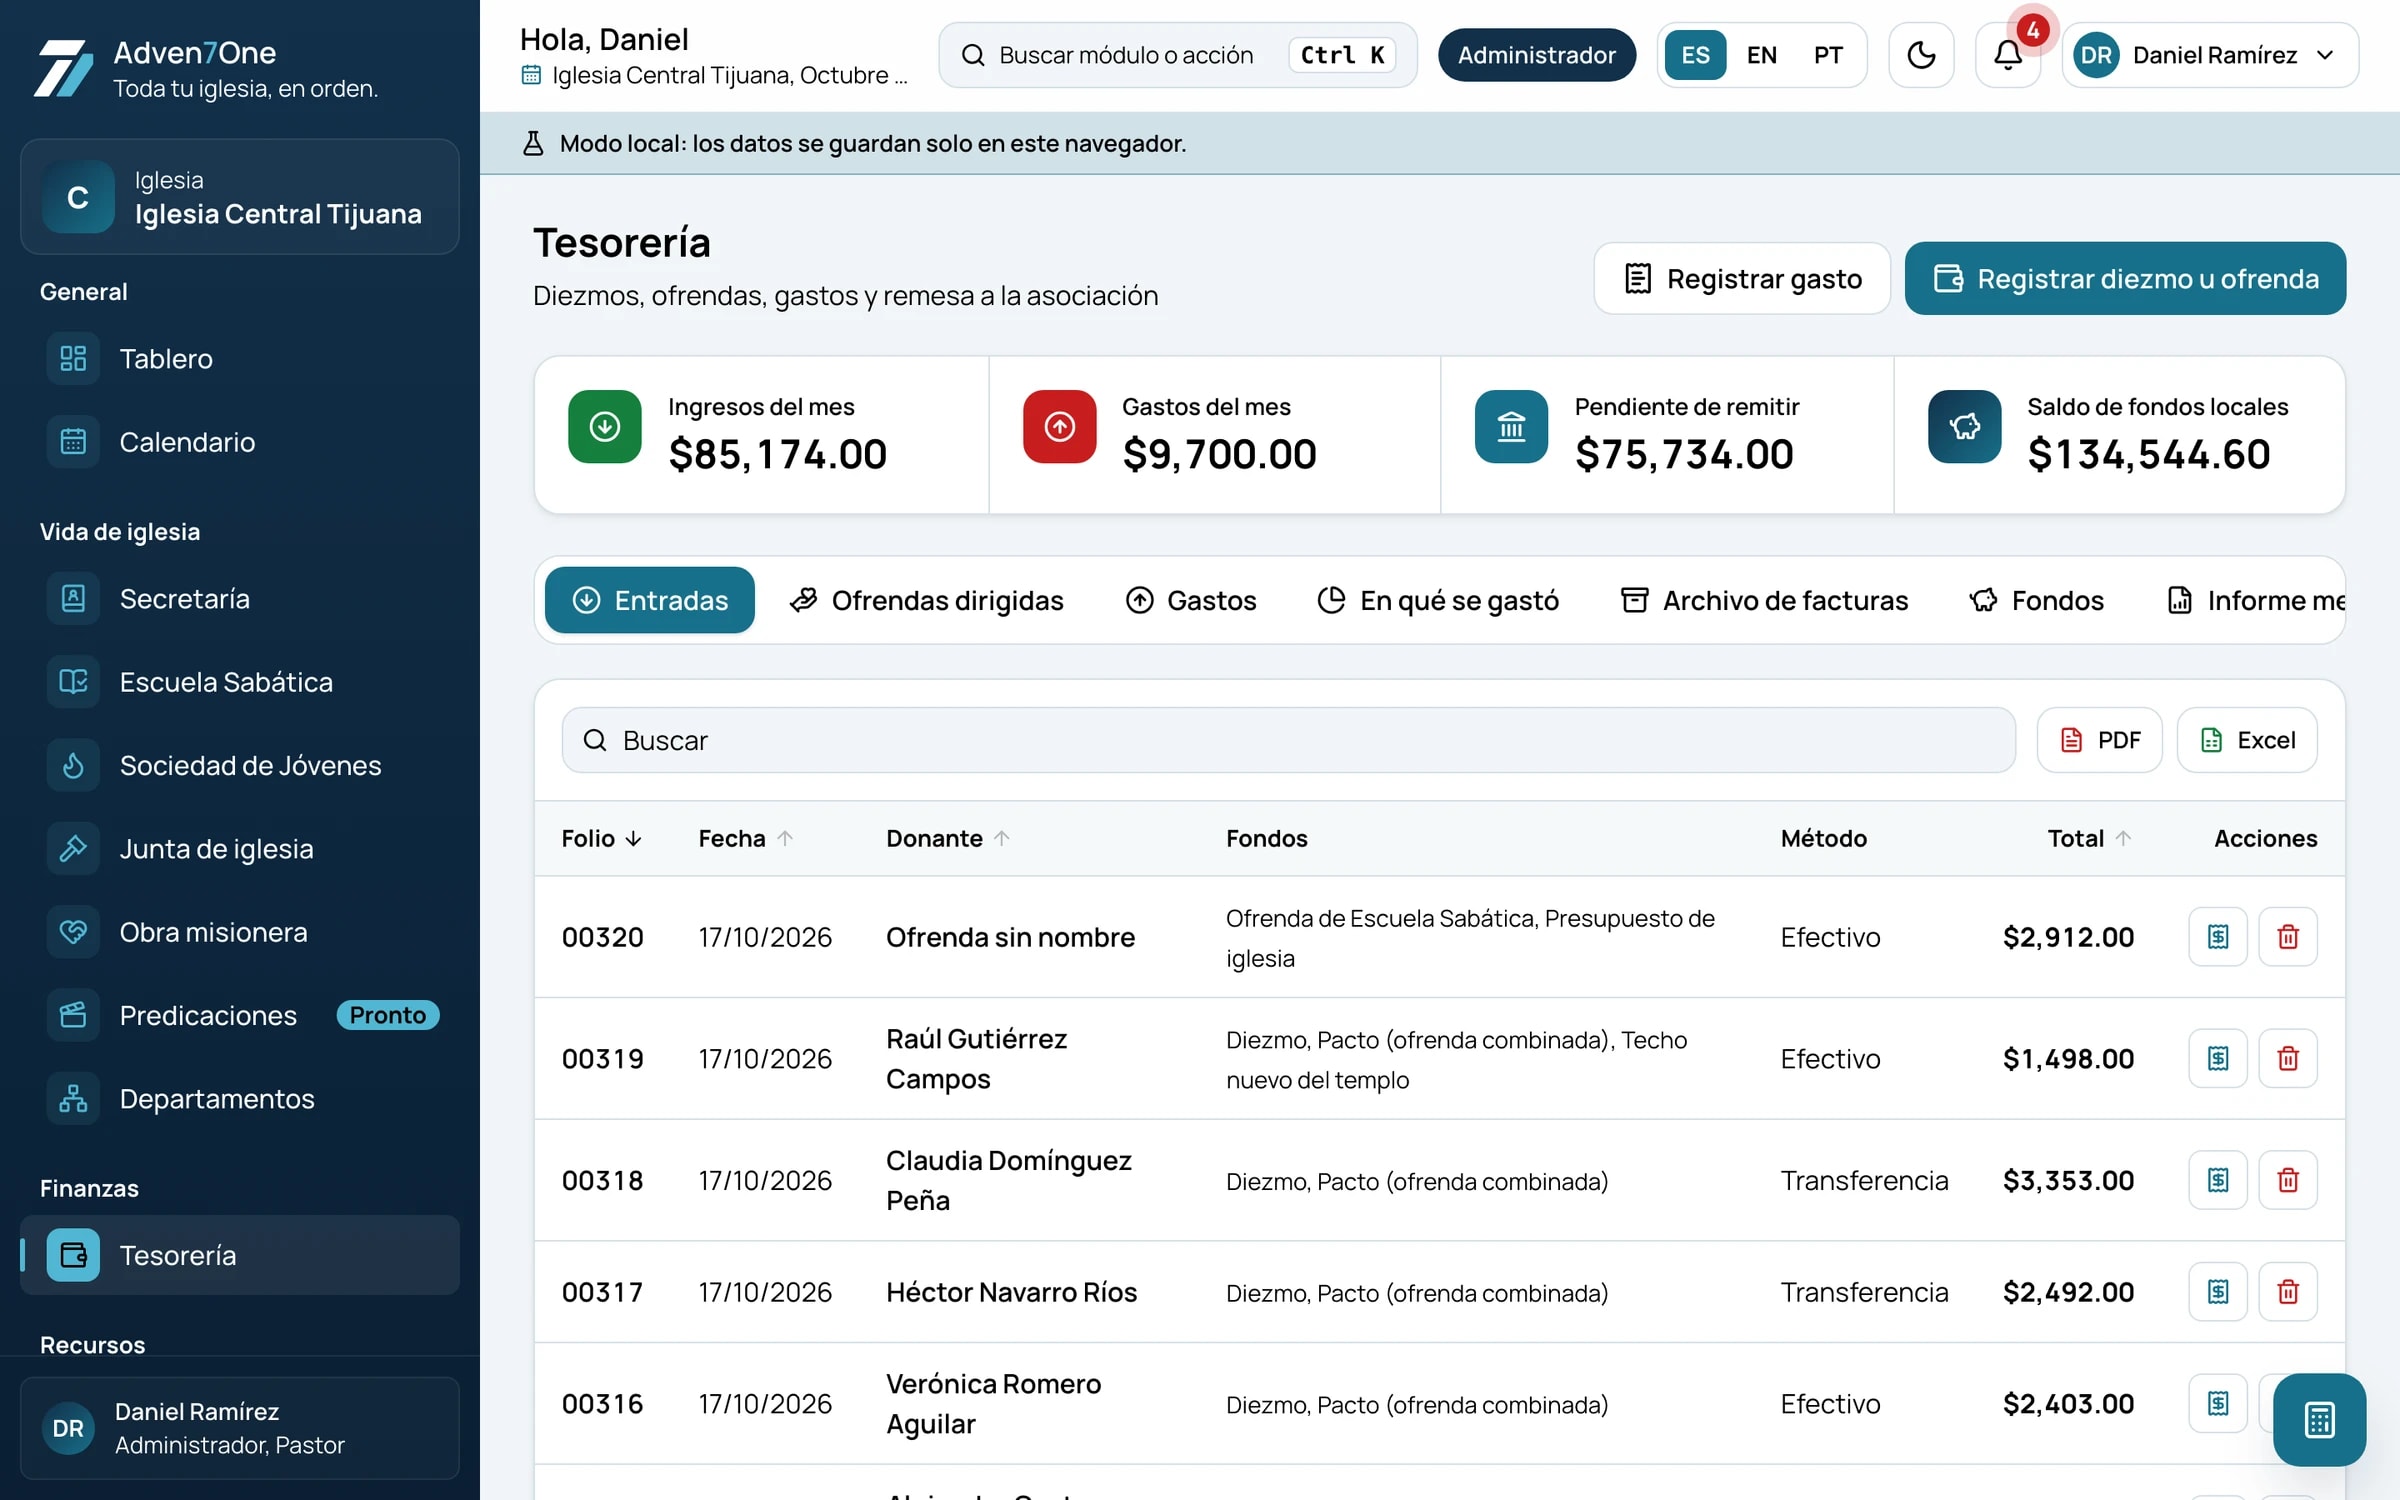Export entries to Excel
The width and height of the screenshot is (2400, 1500).
point(2247,740)
